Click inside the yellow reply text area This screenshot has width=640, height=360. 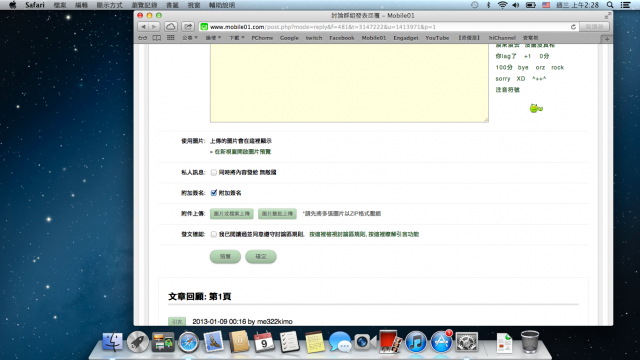tap(349, 83)
